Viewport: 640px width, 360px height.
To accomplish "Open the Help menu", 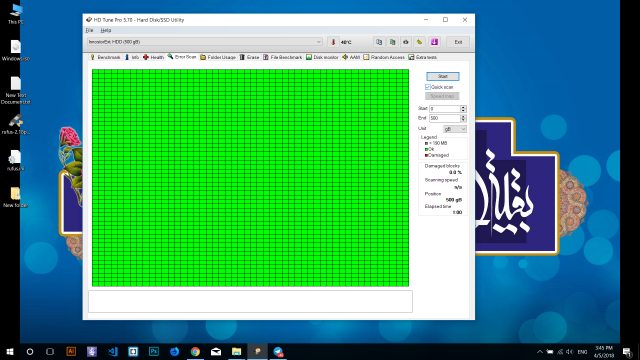I will point(106,30).
